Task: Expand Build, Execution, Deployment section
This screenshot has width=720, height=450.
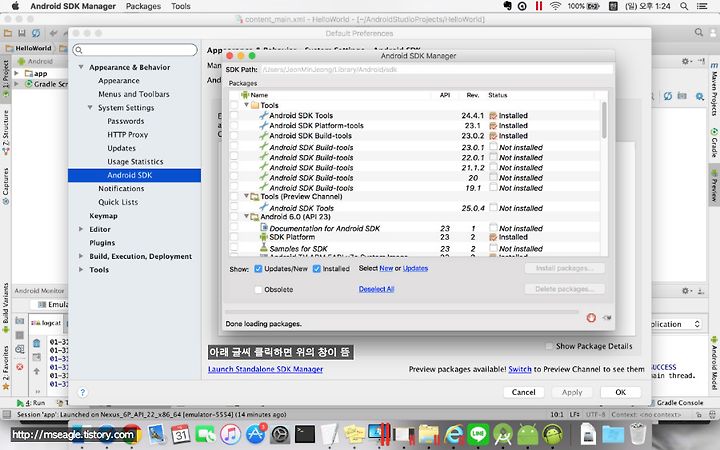Action: [x=81, y=256]
